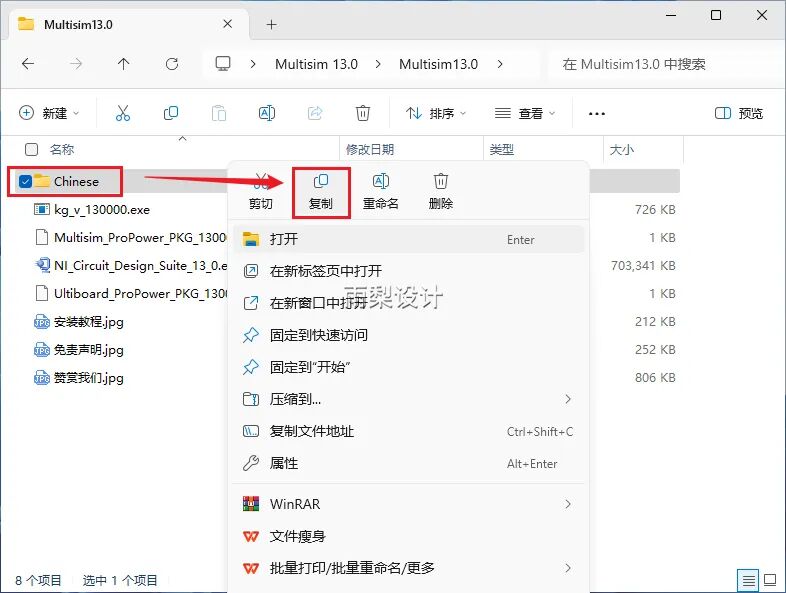Select the Ultiboard_ProPower_PKG file
This screenshot has width=786, height=593.
point(130,294)
